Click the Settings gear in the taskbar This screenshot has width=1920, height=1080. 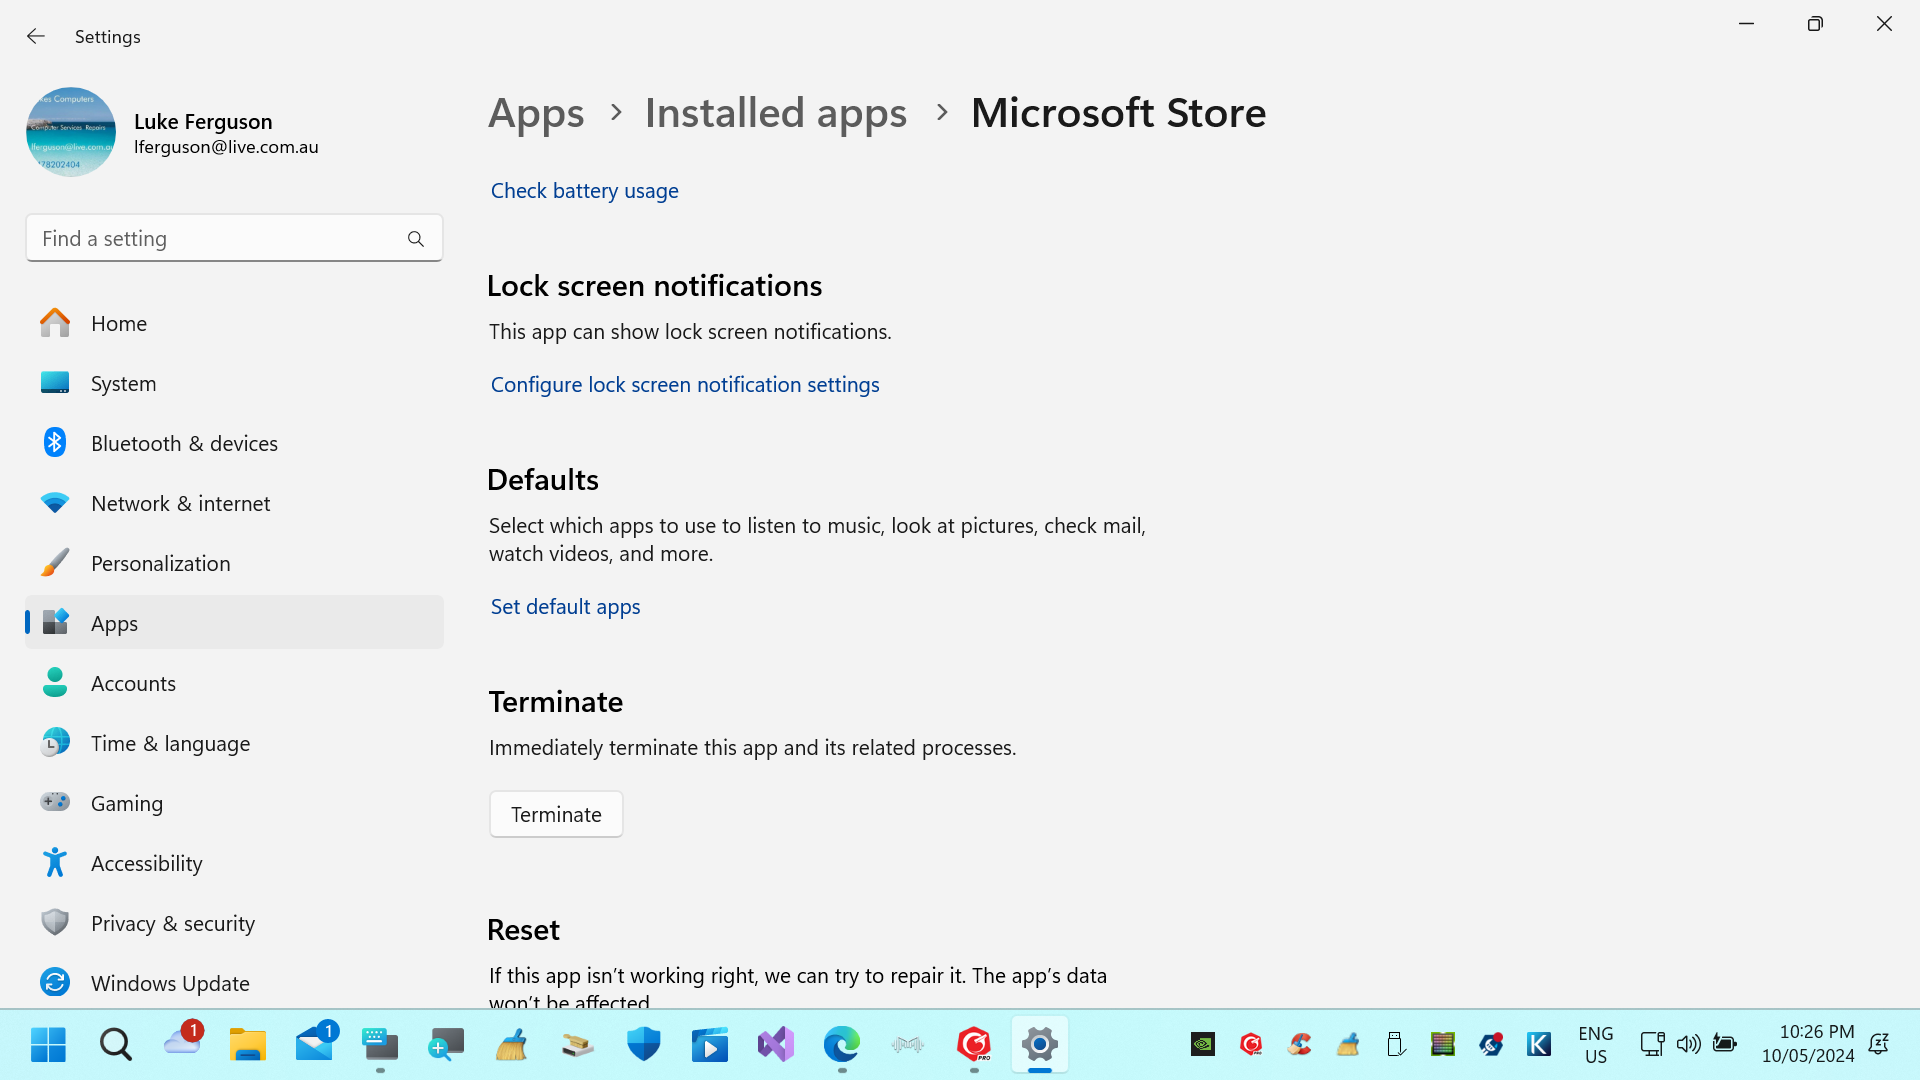1040,1045
